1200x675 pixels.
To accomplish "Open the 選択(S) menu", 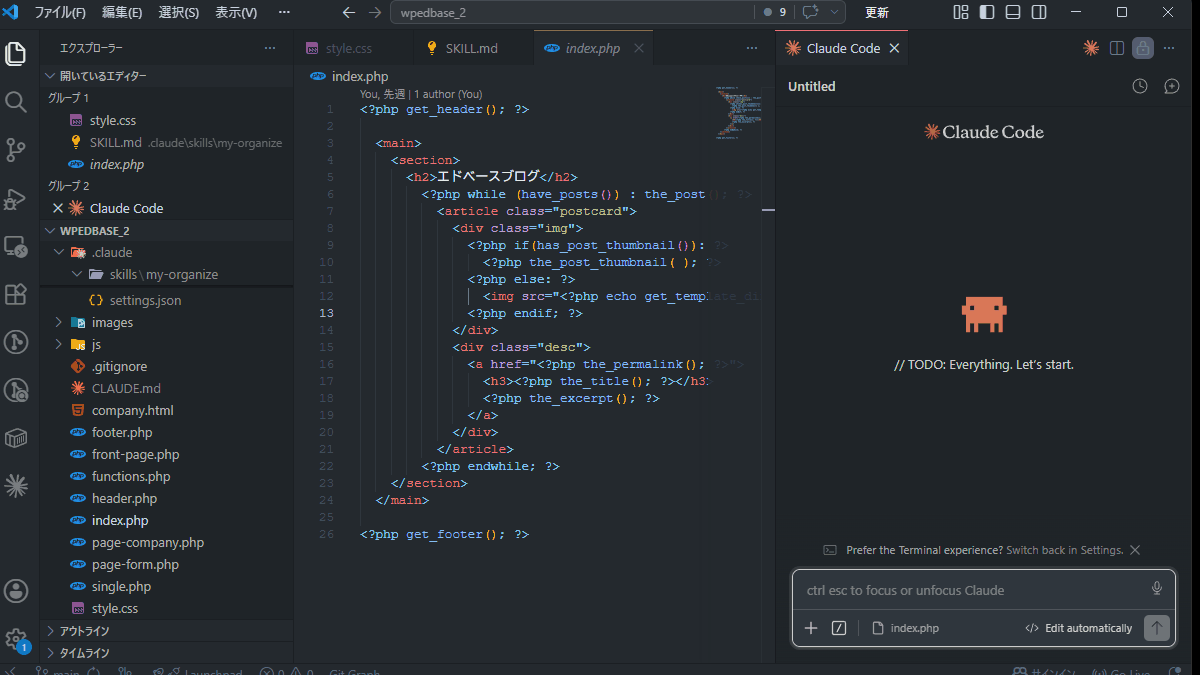I will click(179, 13).
